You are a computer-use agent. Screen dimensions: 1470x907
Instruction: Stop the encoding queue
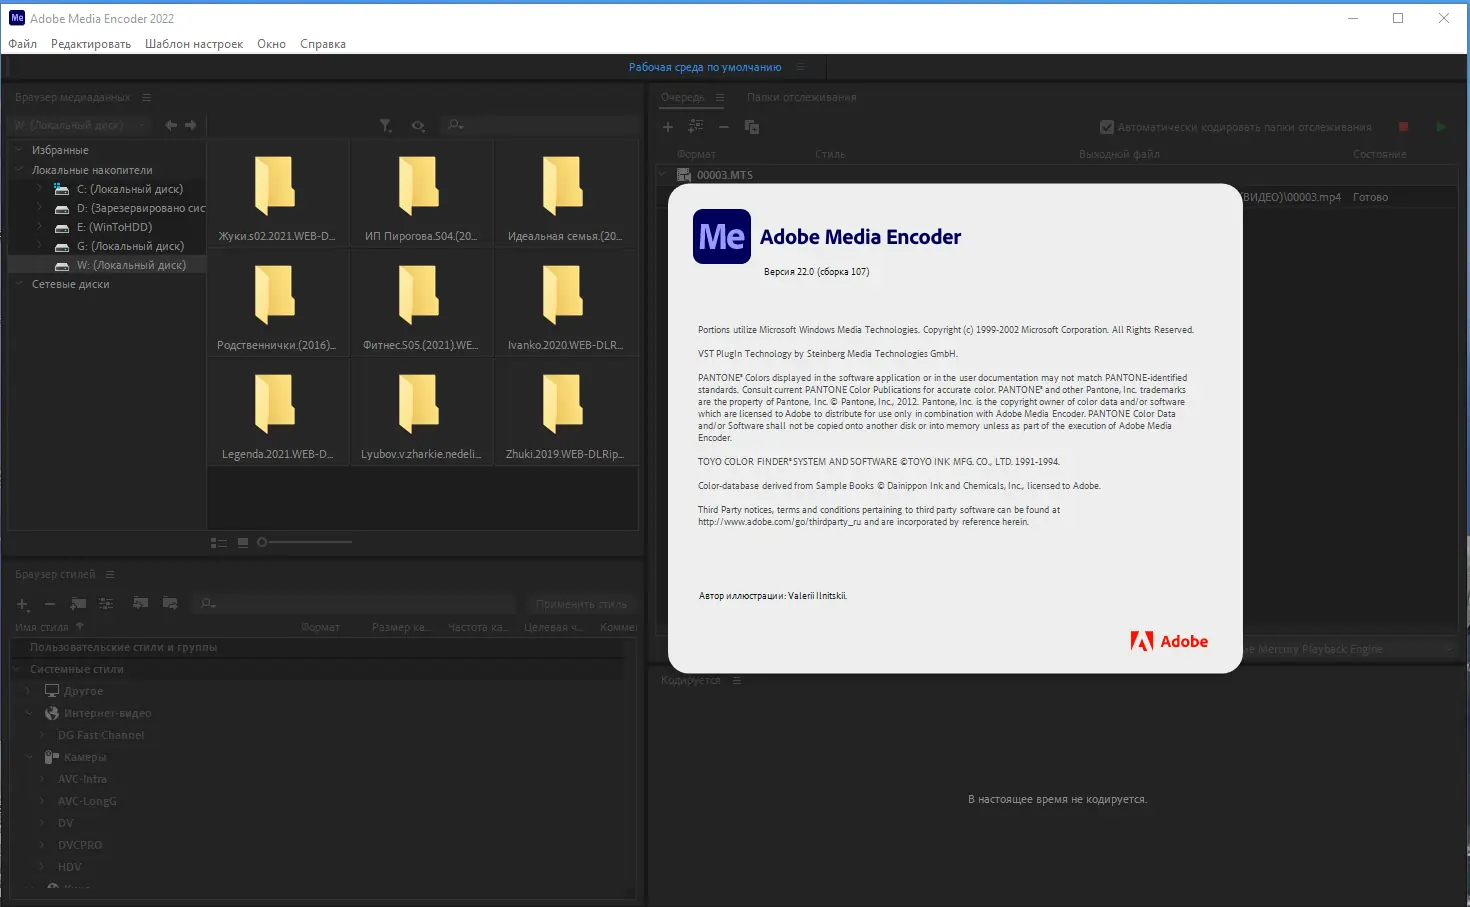[x=1403, y=127]
